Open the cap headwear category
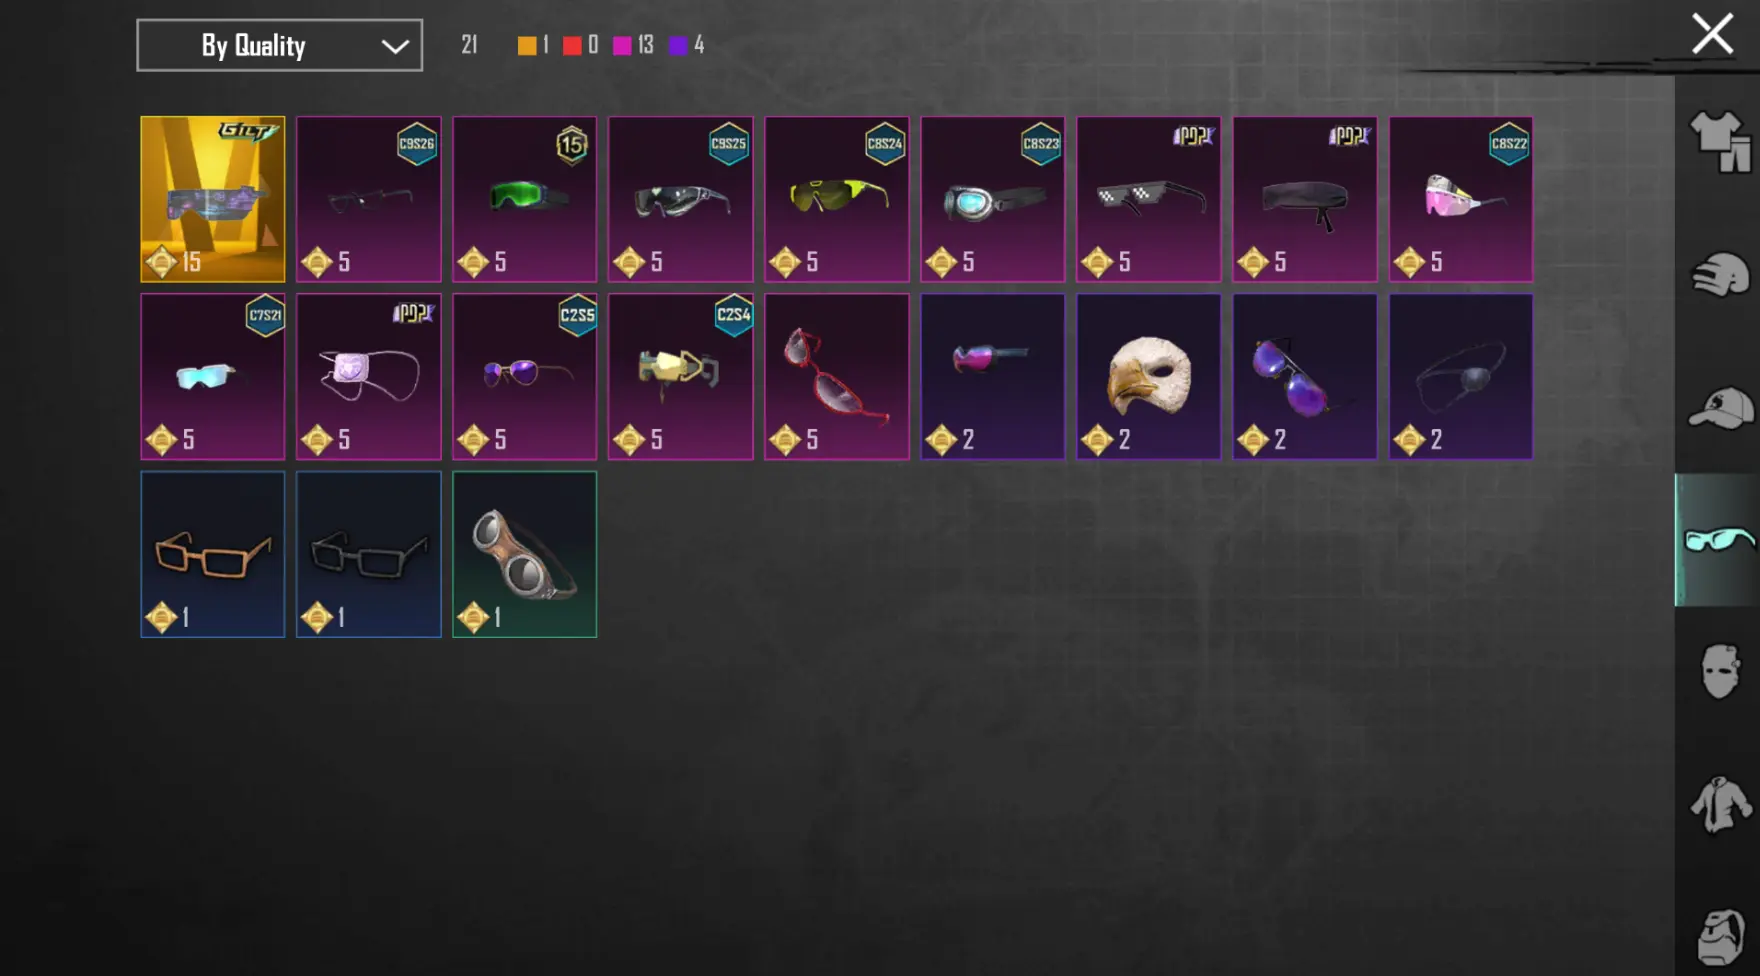 point(1720,408)
